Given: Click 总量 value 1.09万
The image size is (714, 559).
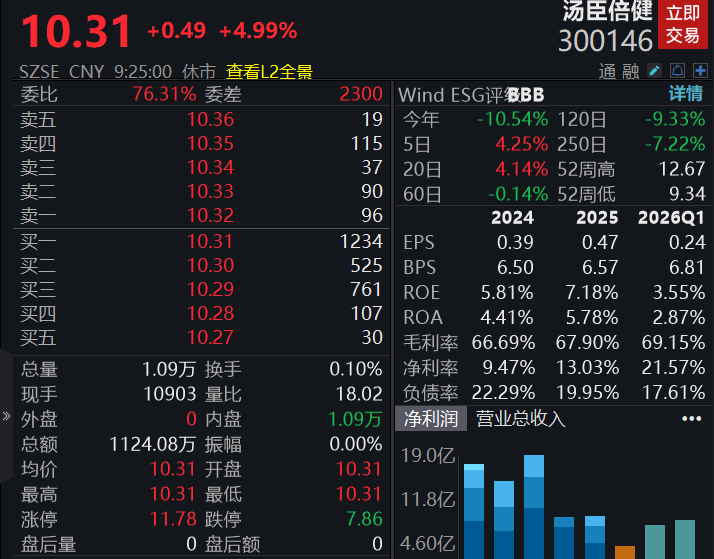Looking at the screenshot, I should pyautogui.click(x=169, y=369).
